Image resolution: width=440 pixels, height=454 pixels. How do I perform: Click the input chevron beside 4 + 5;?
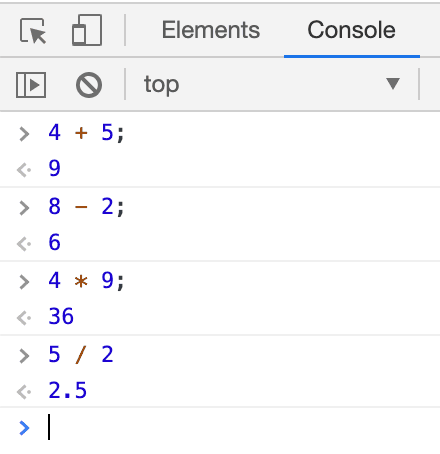(24, 134)
